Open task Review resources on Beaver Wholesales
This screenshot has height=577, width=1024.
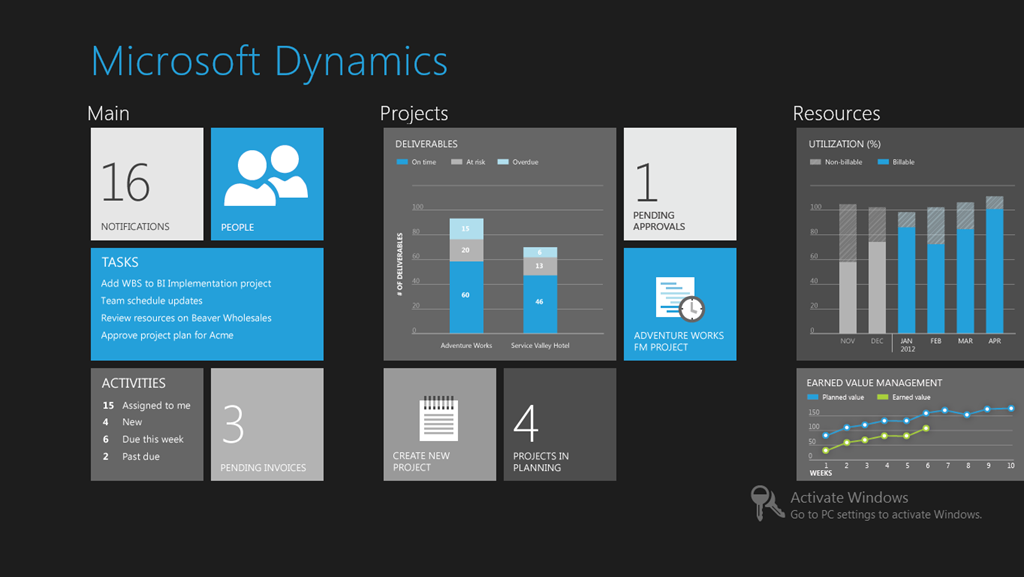click(186, 318)
